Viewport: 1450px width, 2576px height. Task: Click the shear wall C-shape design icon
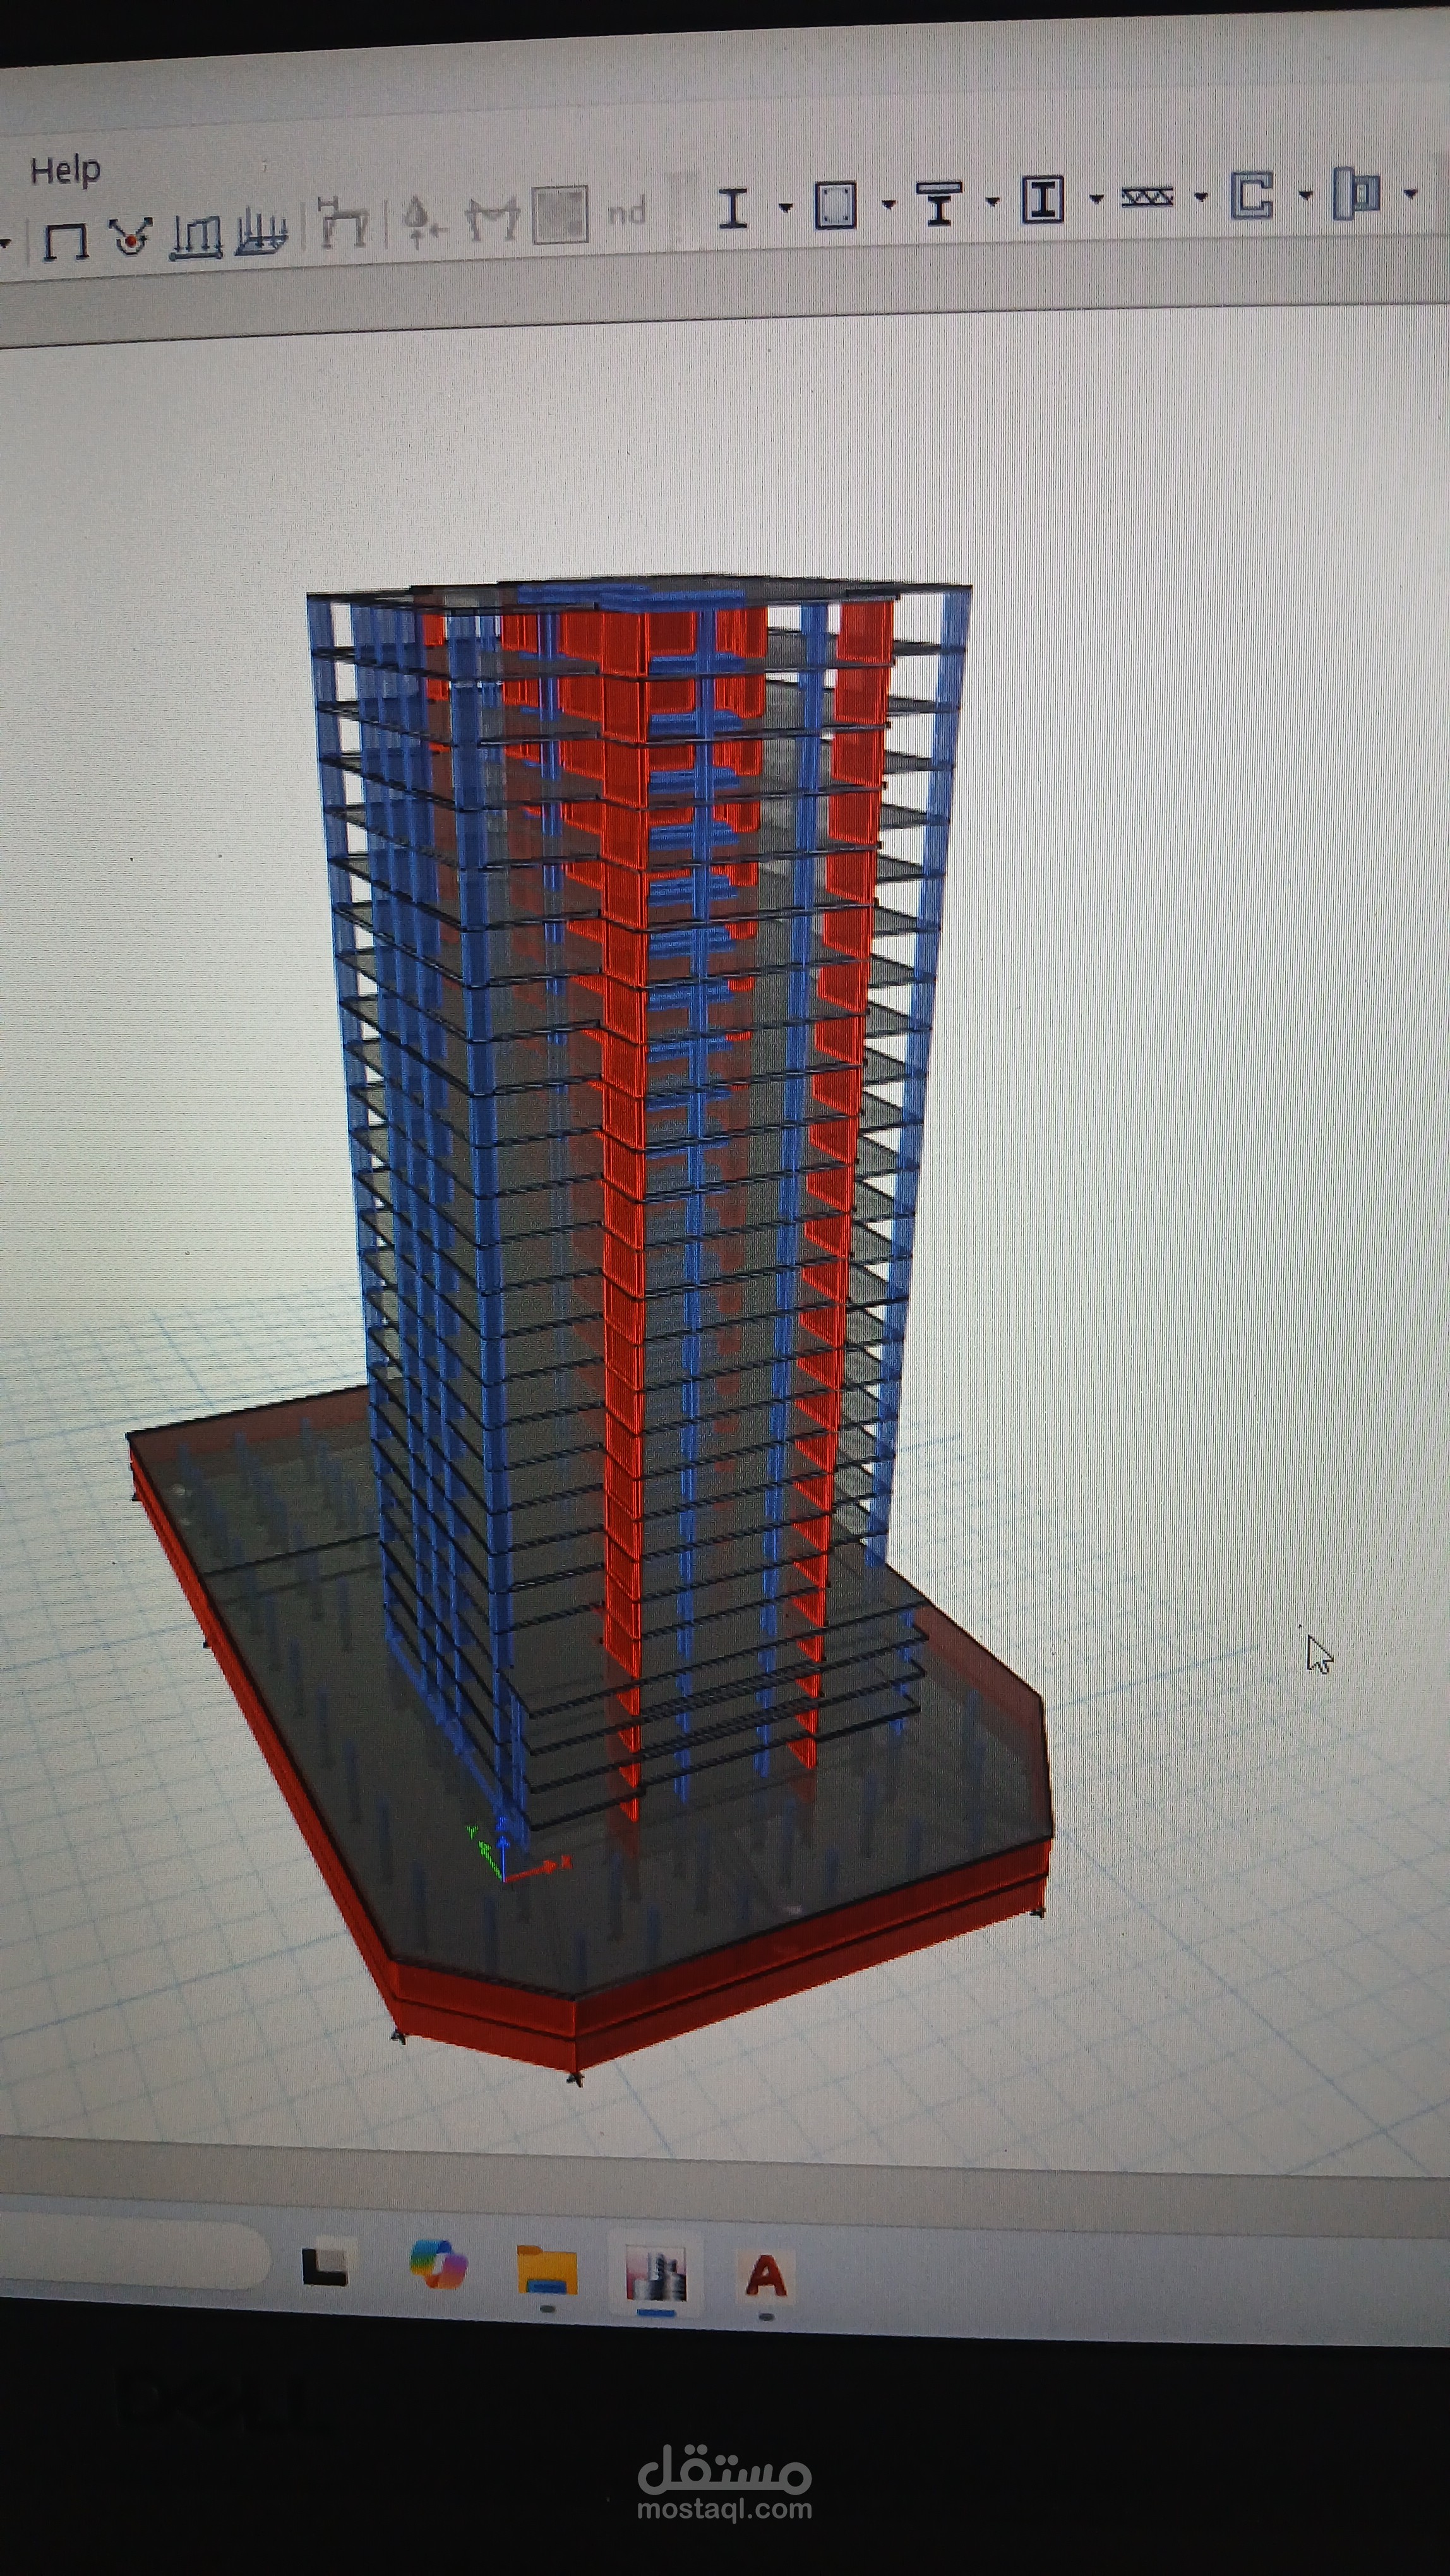pos(1252,195)
